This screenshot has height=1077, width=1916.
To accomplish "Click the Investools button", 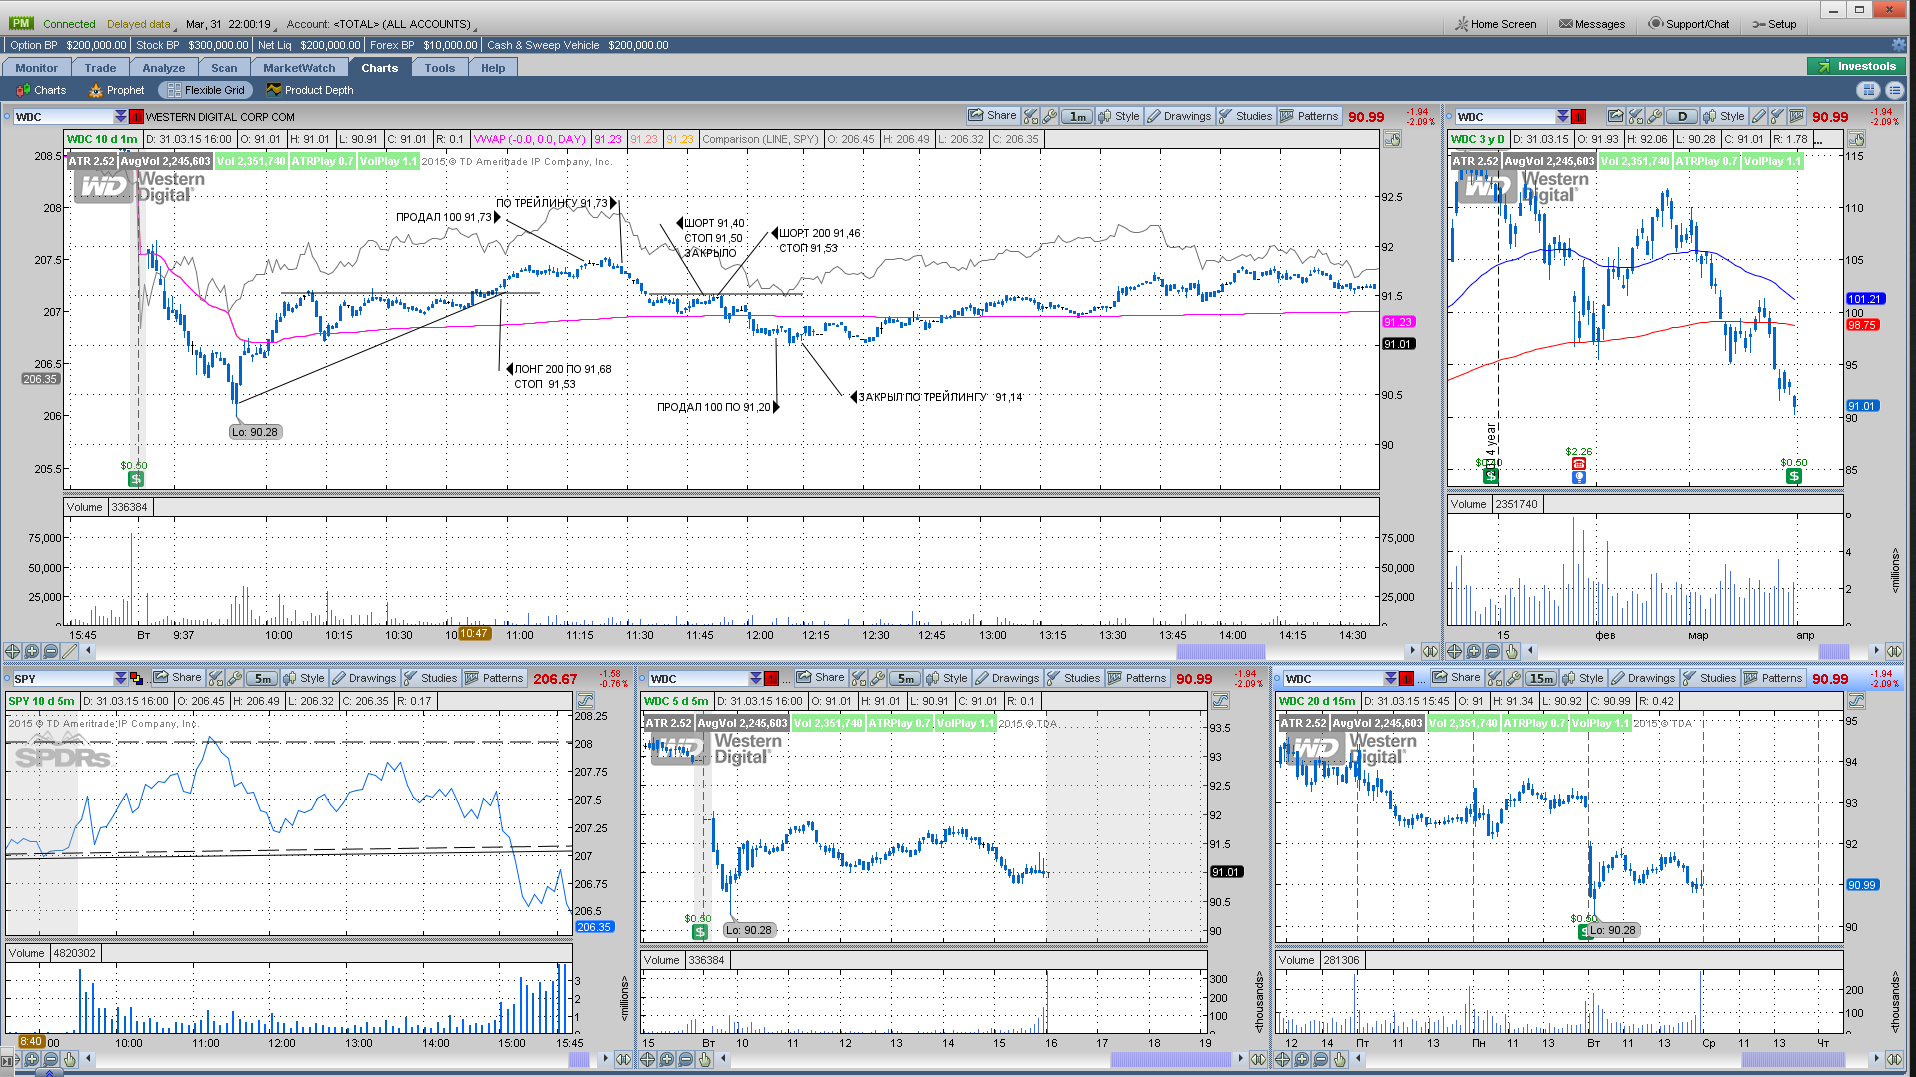I will (x=1855, y=67).
